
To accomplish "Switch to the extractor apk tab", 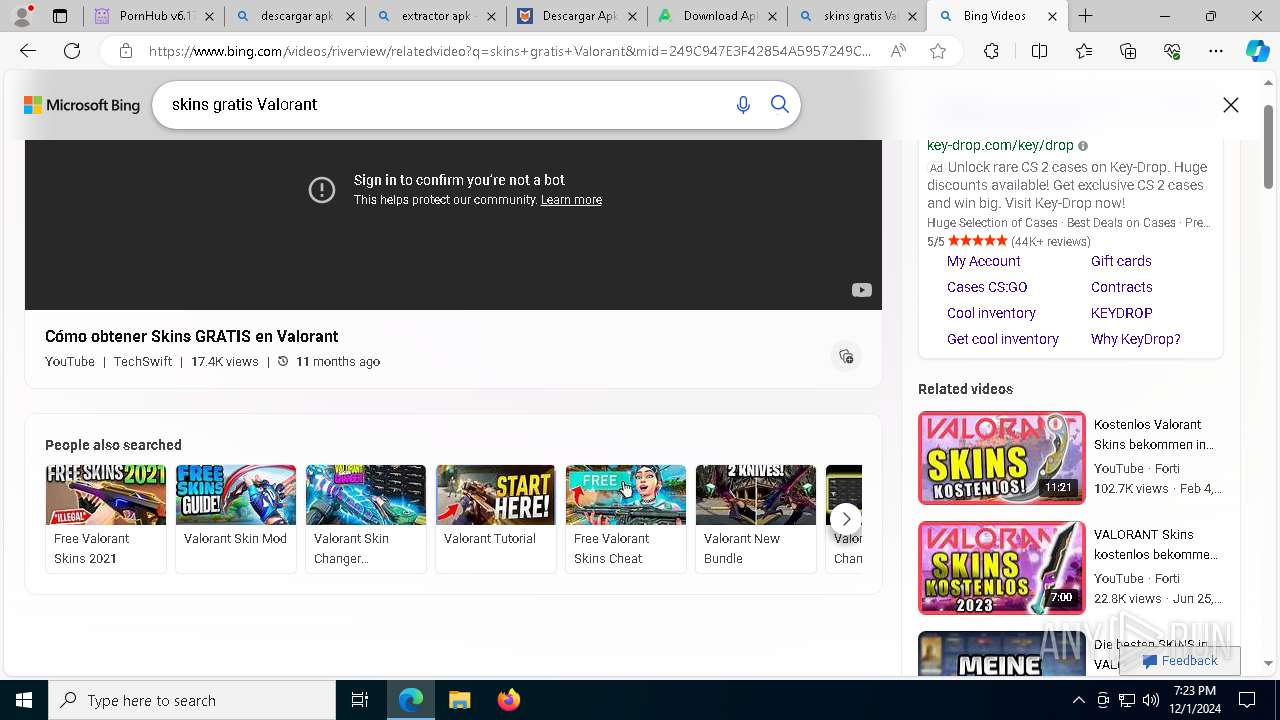I will [x=435, y=16].
